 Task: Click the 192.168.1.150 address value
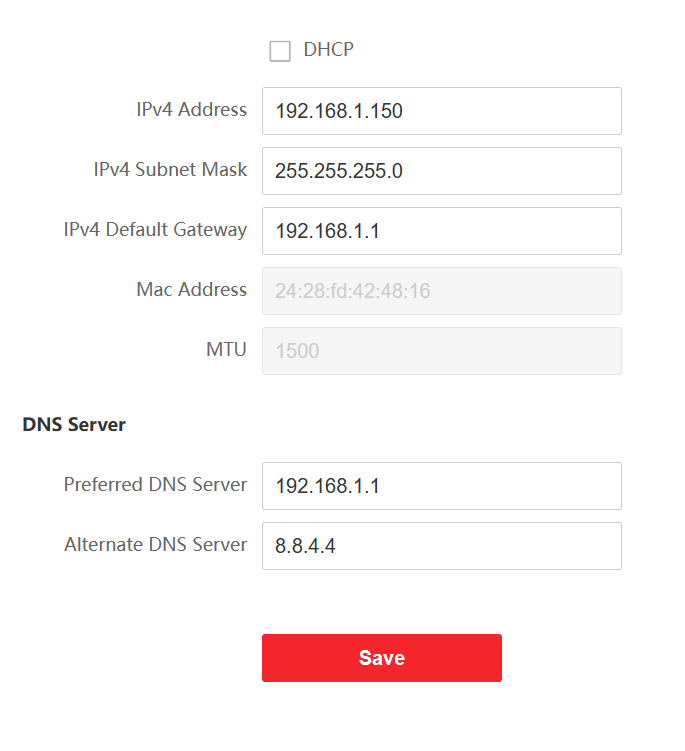click(x=338, y=111)
